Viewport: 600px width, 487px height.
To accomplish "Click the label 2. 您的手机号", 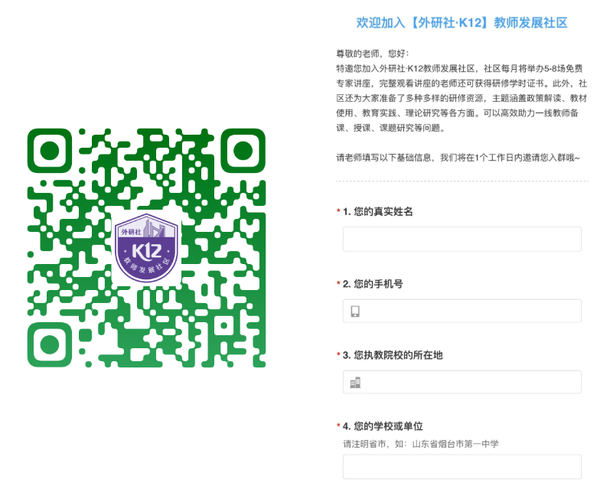I will pyautogui.click(x=373, y=284).
